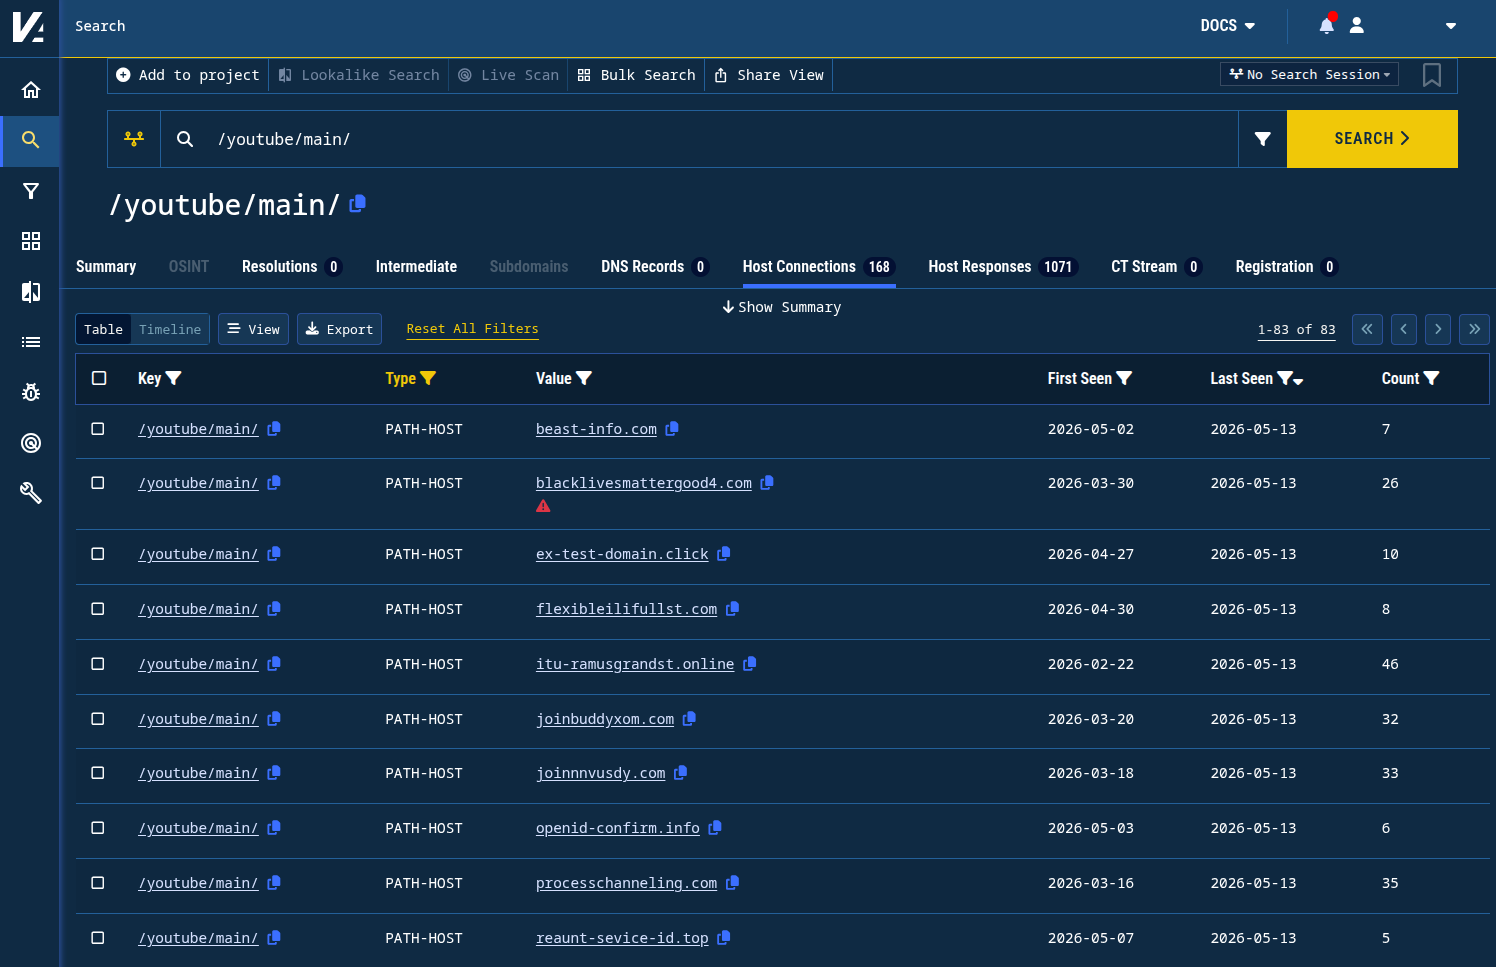Open search filter funnel next to SEARCH

(x=1263, y=139)
